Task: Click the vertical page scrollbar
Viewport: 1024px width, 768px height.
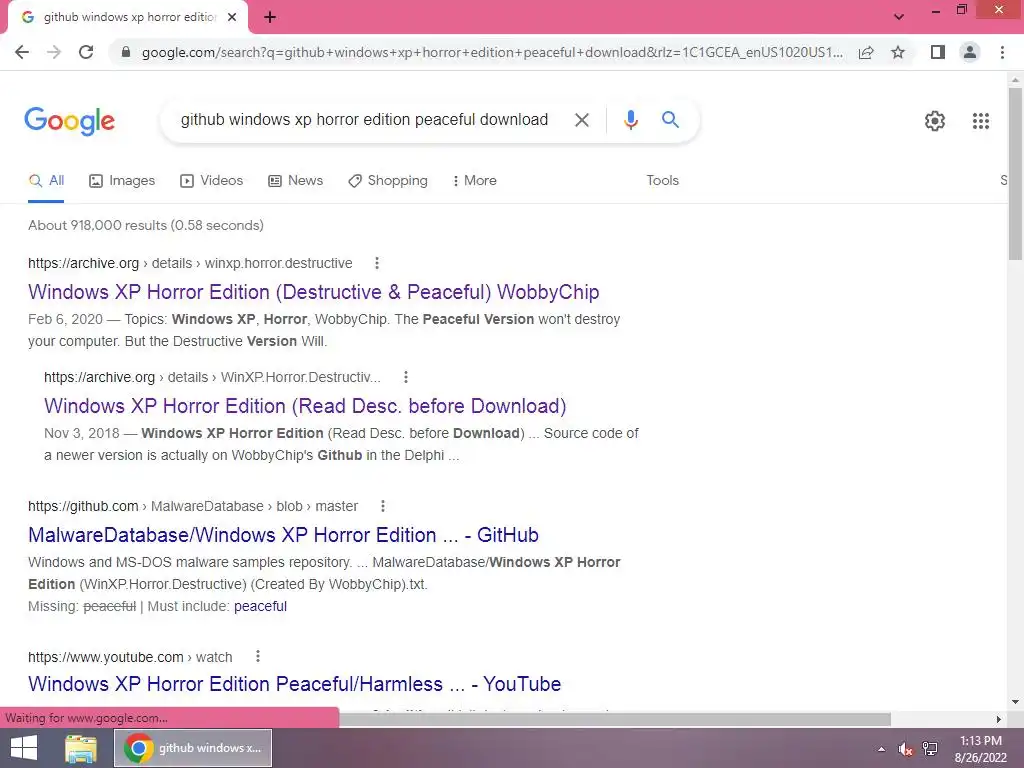Action: pos(1014,174)
